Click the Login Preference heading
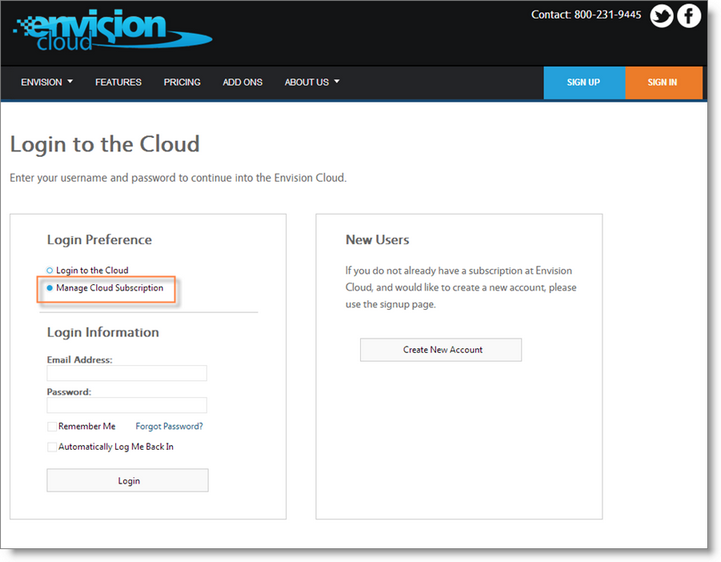The image size is (721, 562). click(x=99, y=240)
